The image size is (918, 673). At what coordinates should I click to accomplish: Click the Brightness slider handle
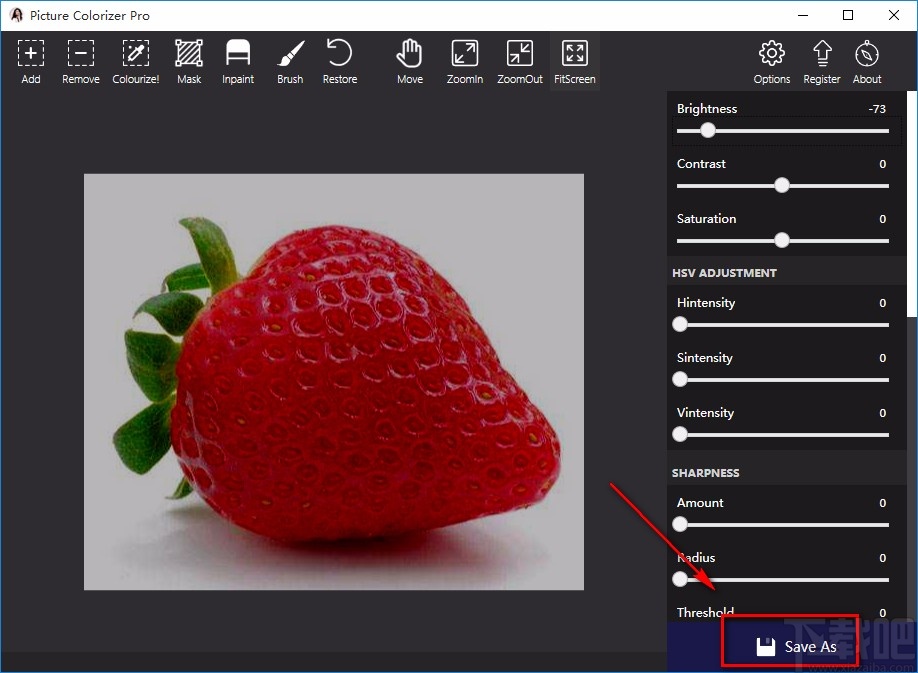pos(708,130)
